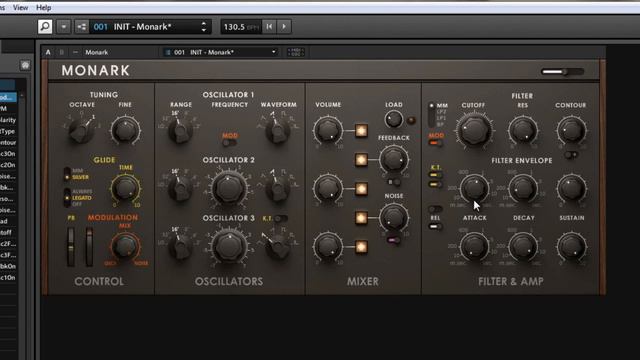This screenshot has width=640, height=360.
Task: Toggle the Oscillator 1 MOD switch
Action: tap(230, 143)
